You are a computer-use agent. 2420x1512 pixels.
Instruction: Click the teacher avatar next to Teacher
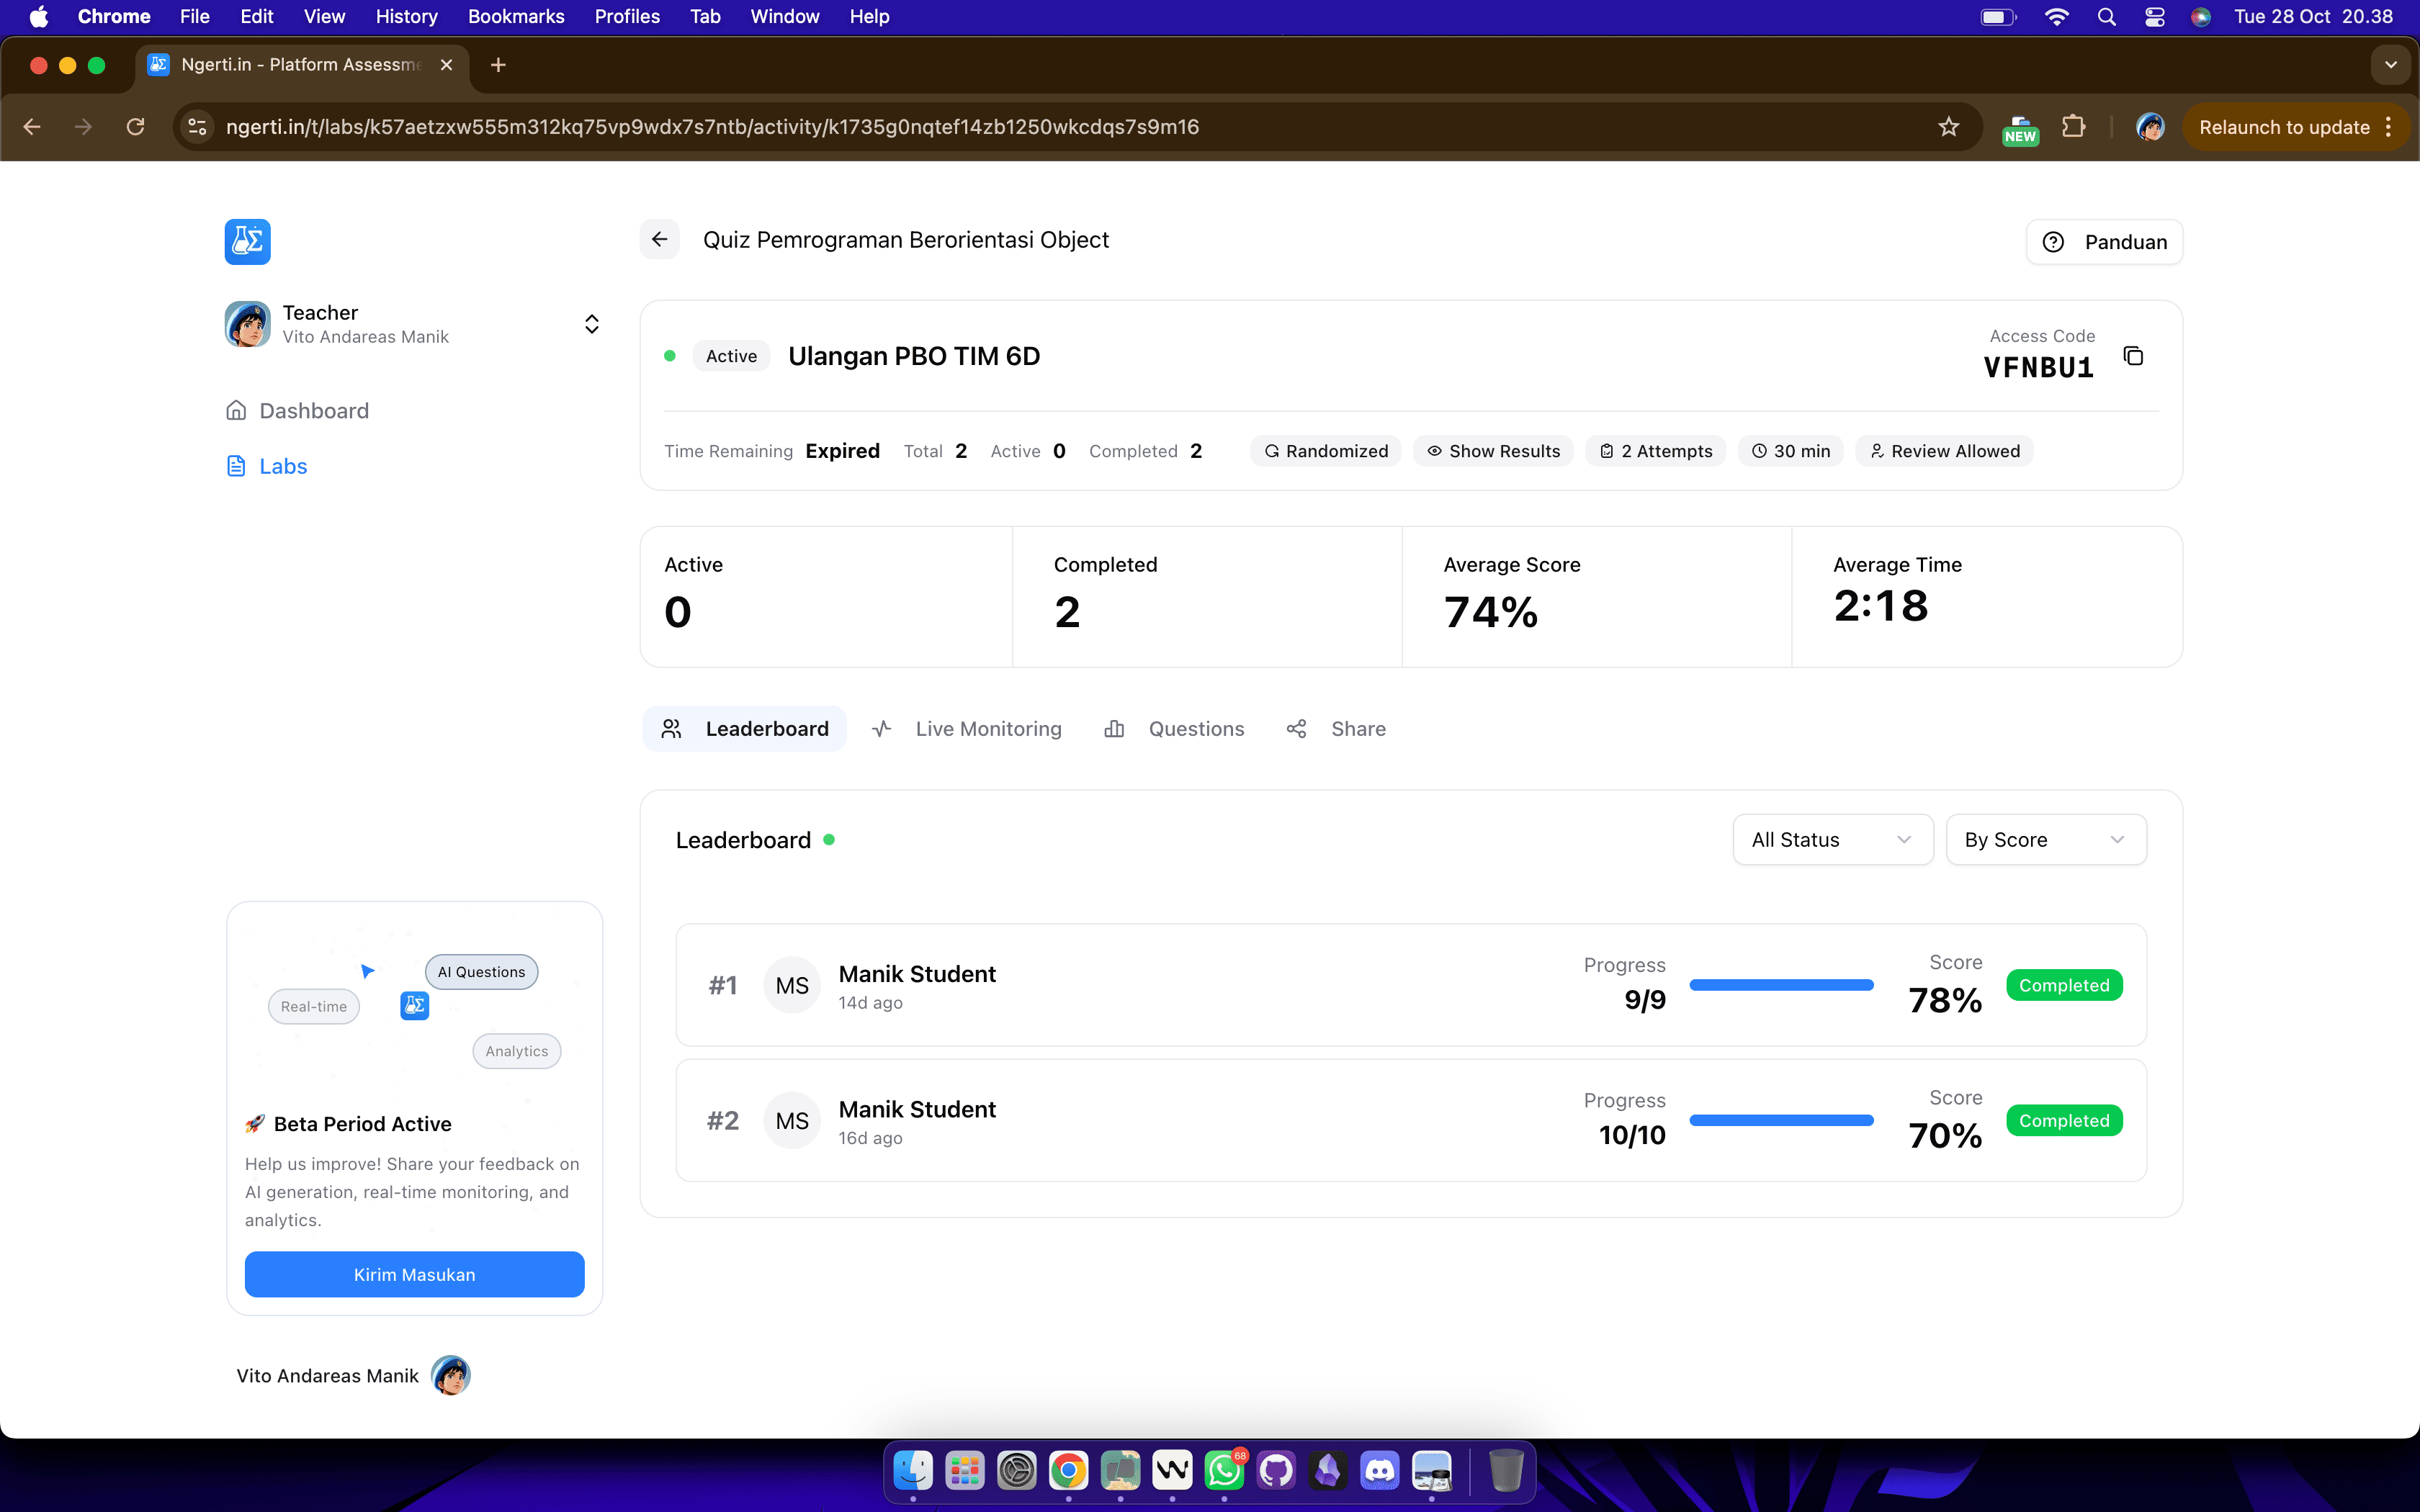click(x=247, y=324)
